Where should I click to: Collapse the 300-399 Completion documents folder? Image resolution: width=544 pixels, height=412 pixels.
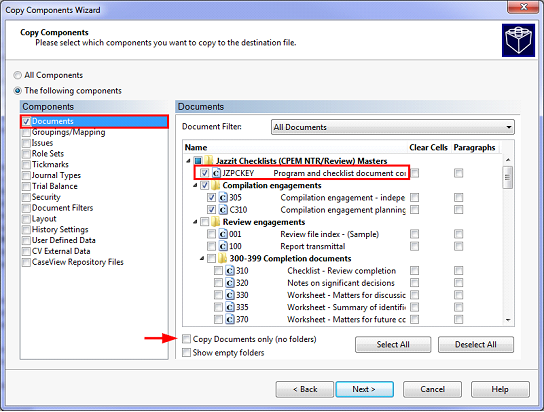coord(202,258)
